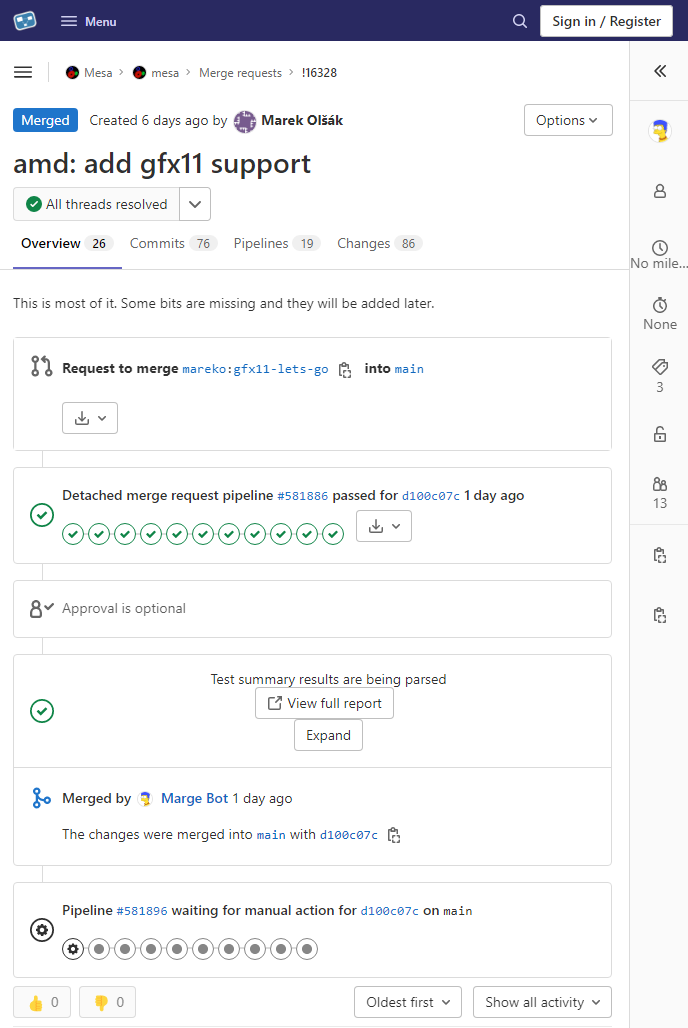The height and width of the screenshot is (1028, 688).
Task: Expand the threads resolved dropdown arrow
Action: click(195, 204)
